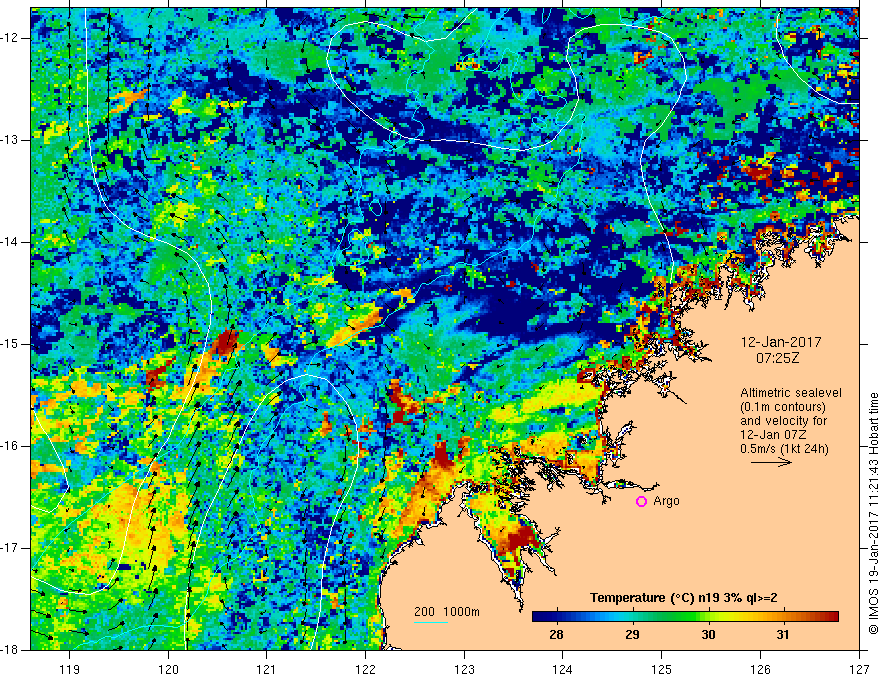880x680 pixels.
Task: Click the '0.5m/s (1kt 24h)' scale text
Action: (x=784, y=449)
